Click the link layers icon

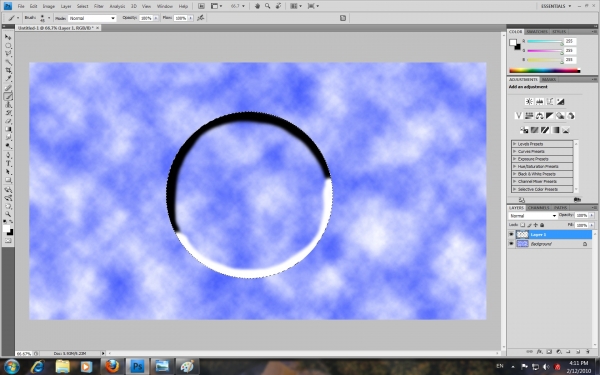coord(529,351)
